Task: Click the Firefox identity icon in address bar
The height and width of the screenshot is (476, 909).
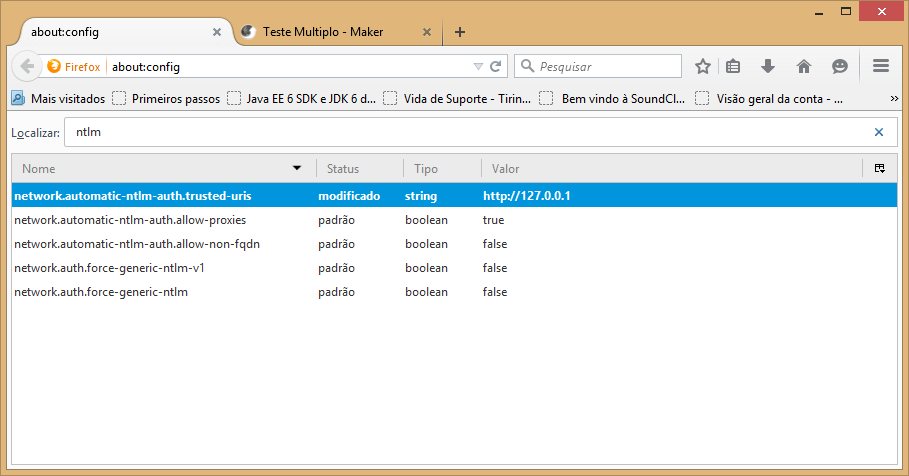Action: coord(54,66)
